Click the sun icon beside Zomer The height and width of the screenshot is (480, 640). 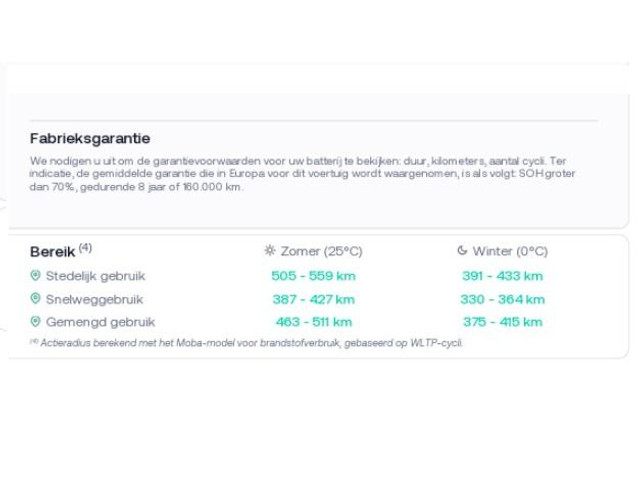(269, 252)
